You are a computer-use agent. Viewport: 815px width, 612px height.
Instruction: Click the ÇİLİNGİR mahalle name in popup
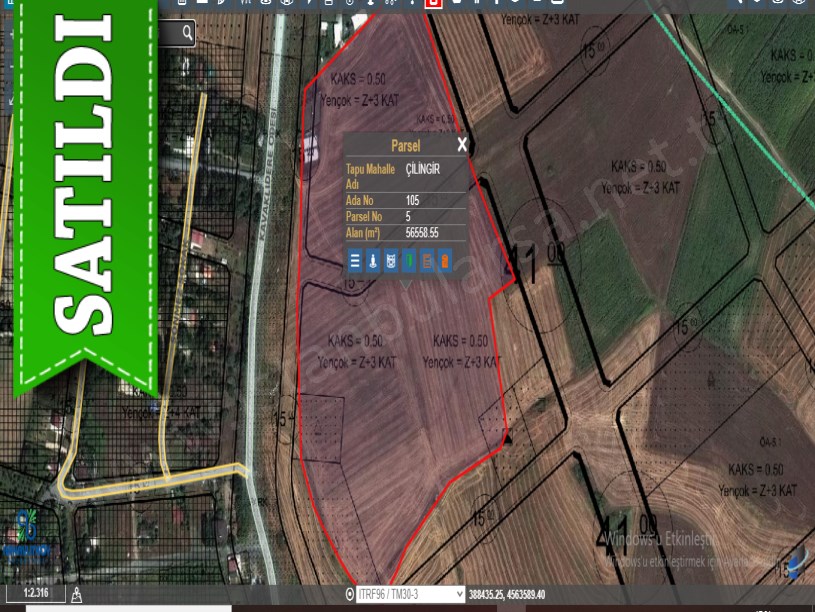click(423, 169)
